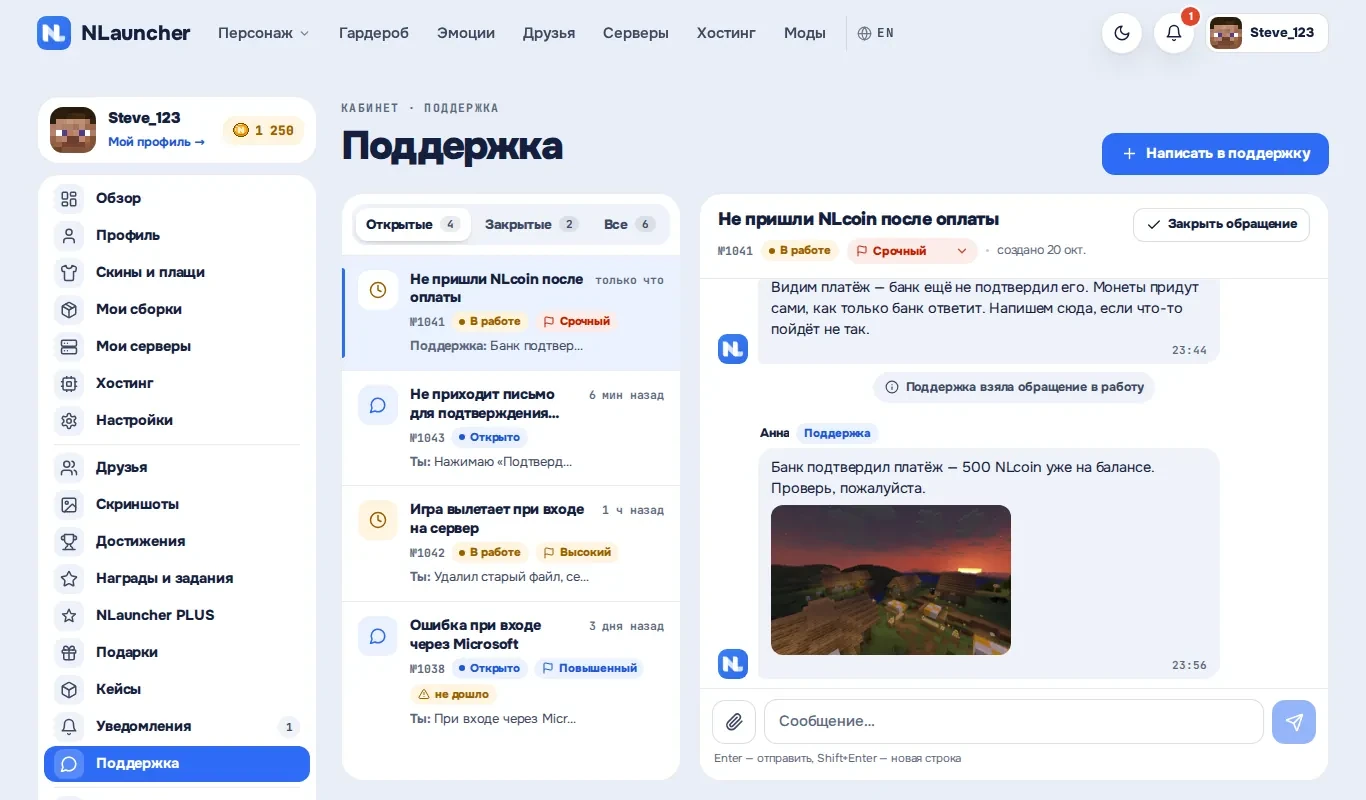Click the не дошло warning tag
Image resolution: width=1366 pixels, height=800 pixels.
click(x=453, y=694)
